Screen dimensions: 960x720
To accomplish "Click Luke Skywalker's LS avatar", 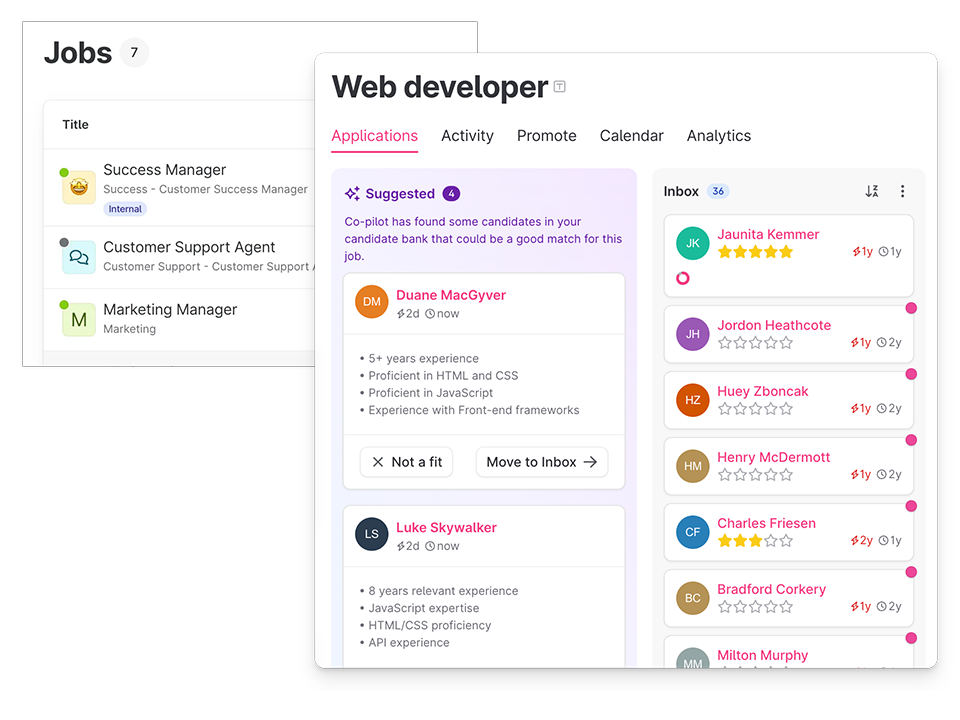I will 372,534.
